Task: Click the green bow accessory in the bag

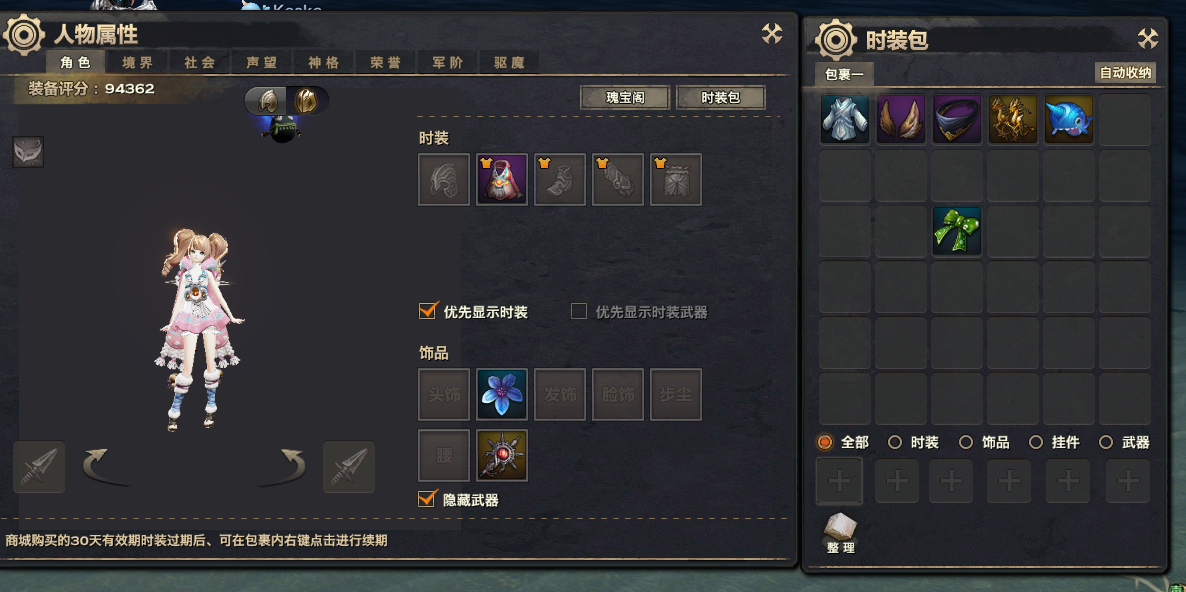Action: [x=957, y=231]
